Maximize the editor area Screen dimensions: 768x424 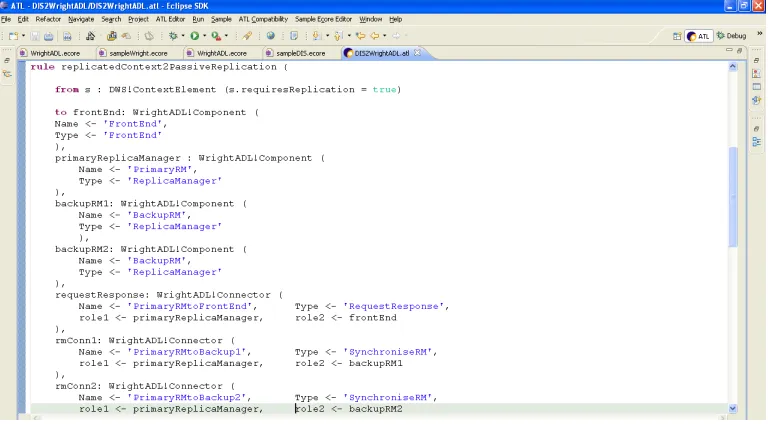coord(740,50)
